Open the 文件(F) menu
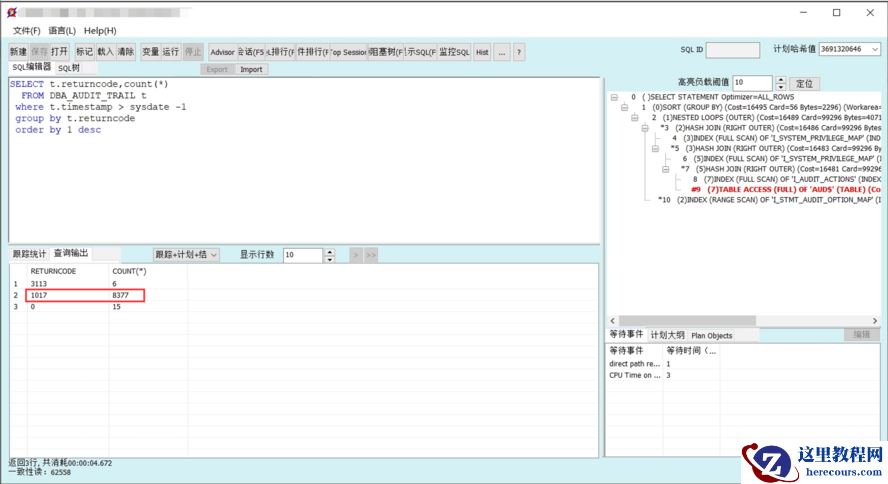 (x=27, y=31)
